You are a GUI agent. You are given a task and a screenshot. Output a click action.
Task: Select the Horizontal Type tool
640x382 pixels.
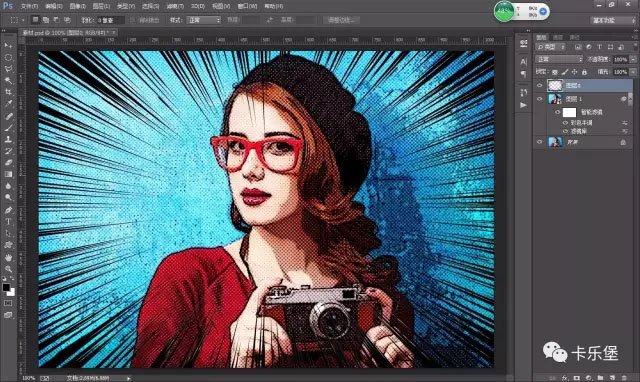pos(8,222)
